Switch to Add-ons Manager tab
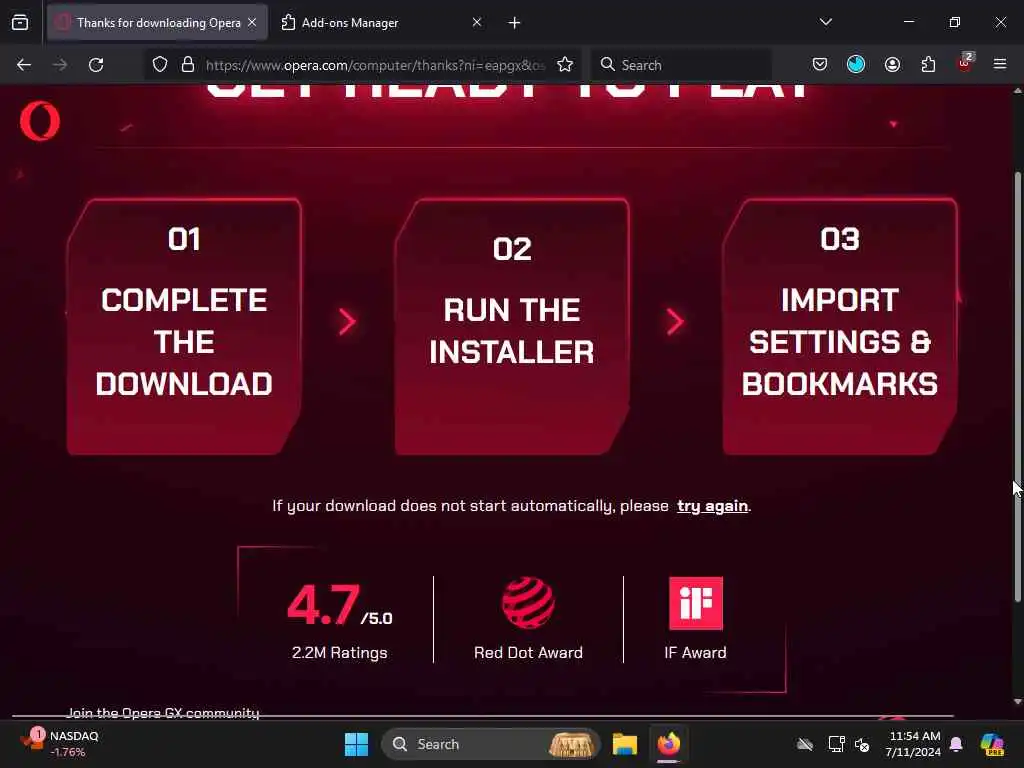This screenshot has height=768, width=1024. click(x=382, y=23)
